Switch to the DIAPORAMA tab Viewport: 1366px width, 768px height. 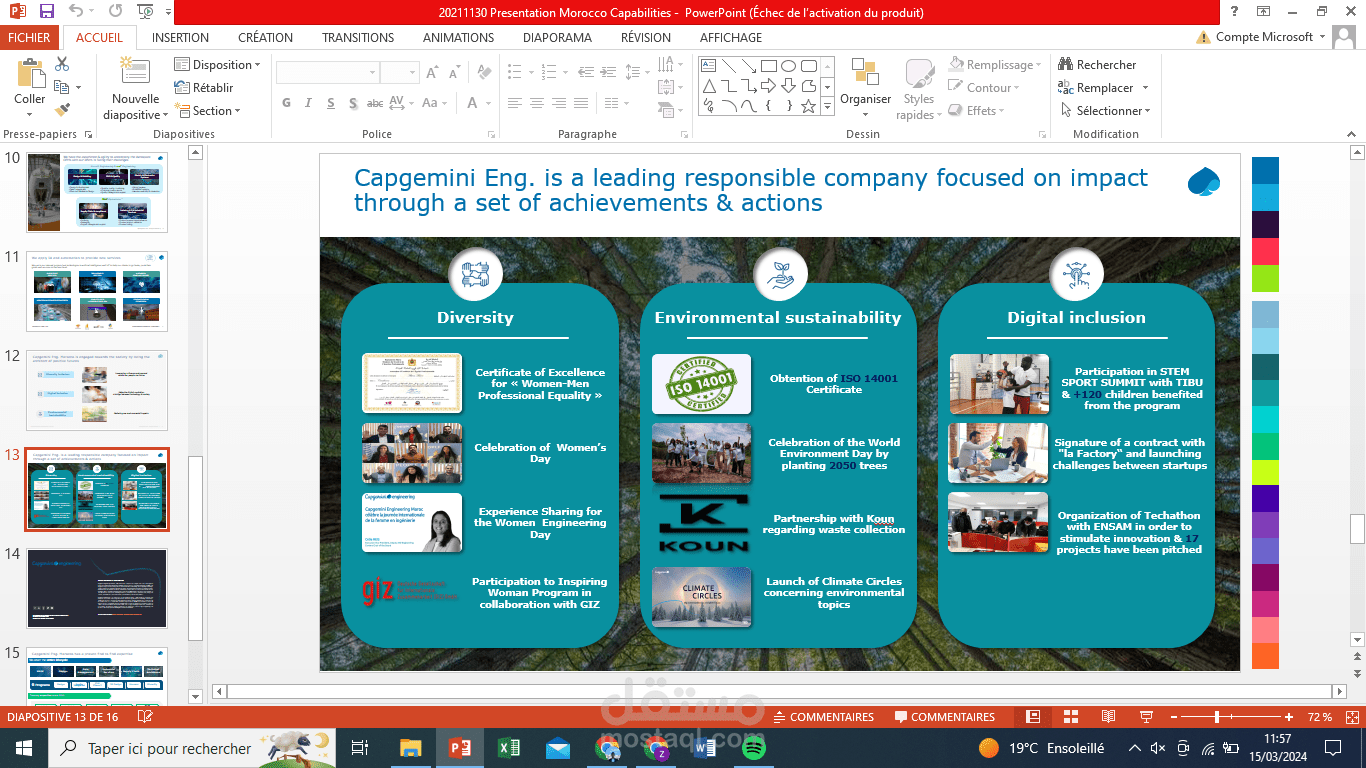coord(557,38)
